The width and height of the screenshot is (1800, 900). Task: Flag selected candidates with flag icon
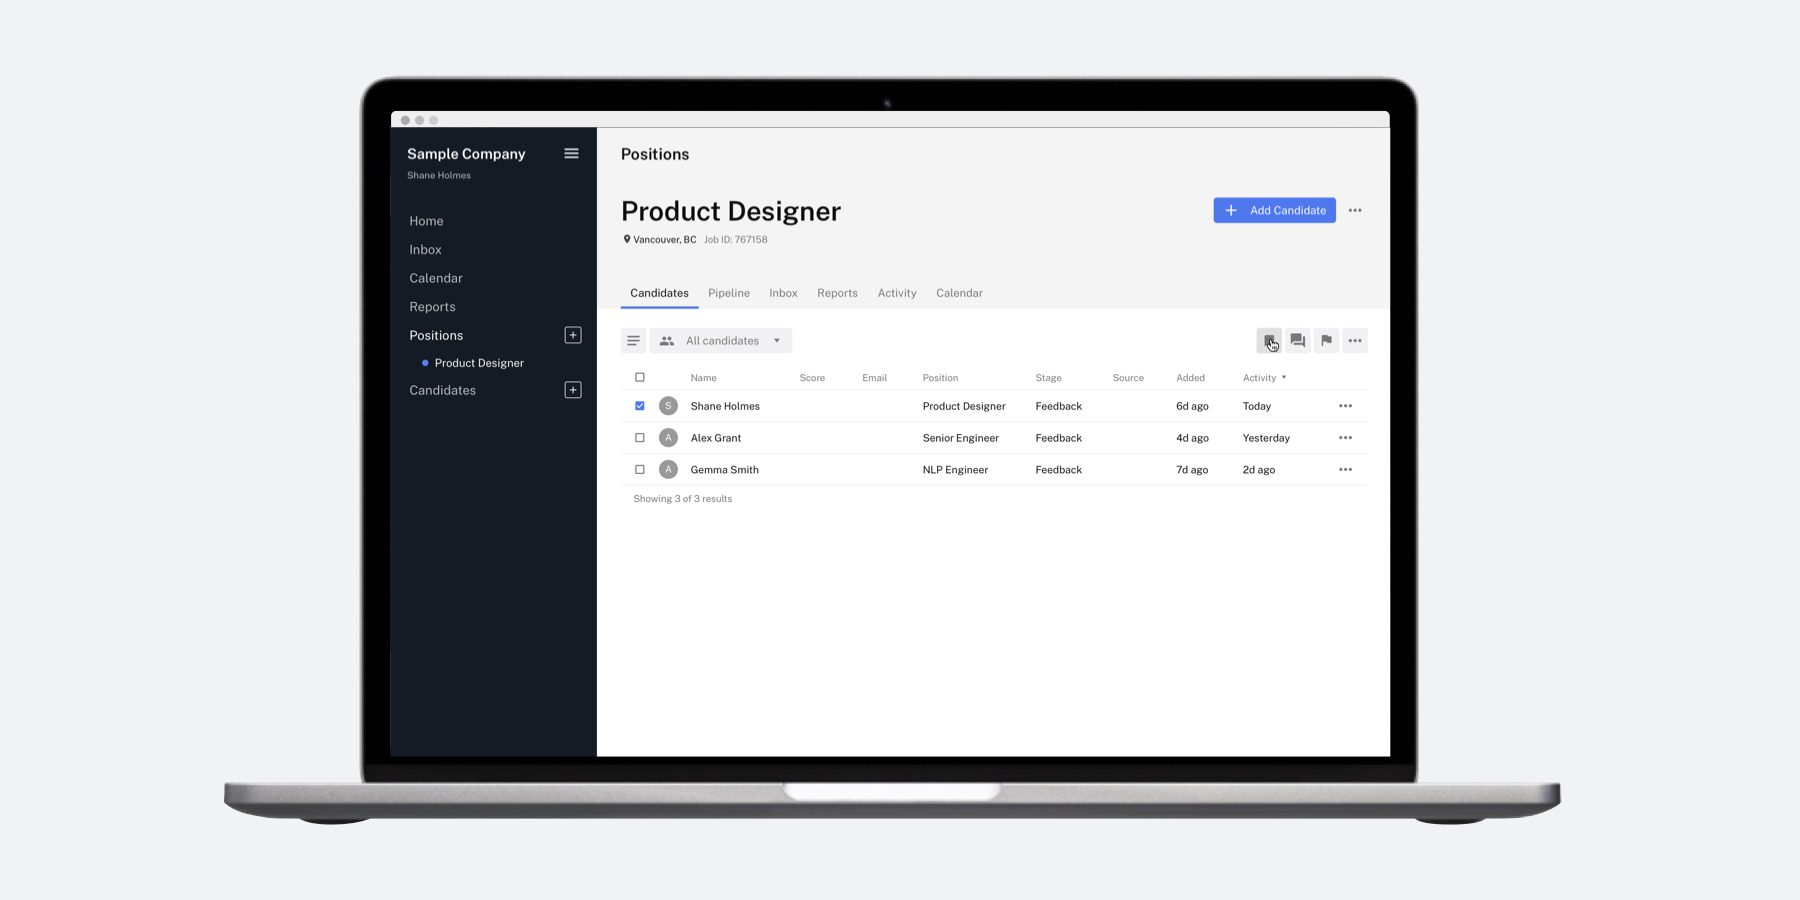[x=1326, y=340]
